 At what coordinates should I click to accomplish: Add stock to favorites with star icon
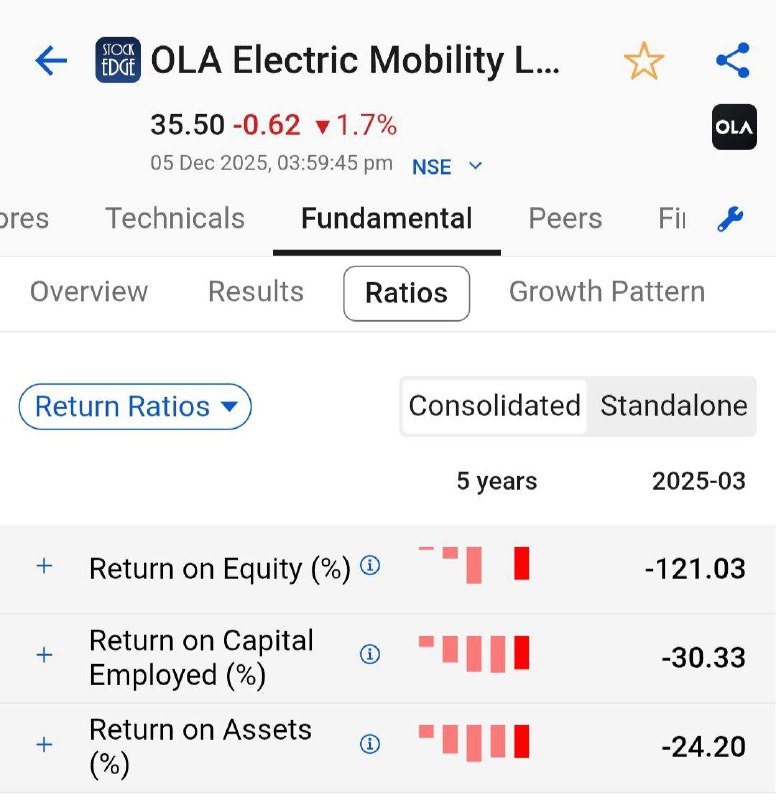643,62
